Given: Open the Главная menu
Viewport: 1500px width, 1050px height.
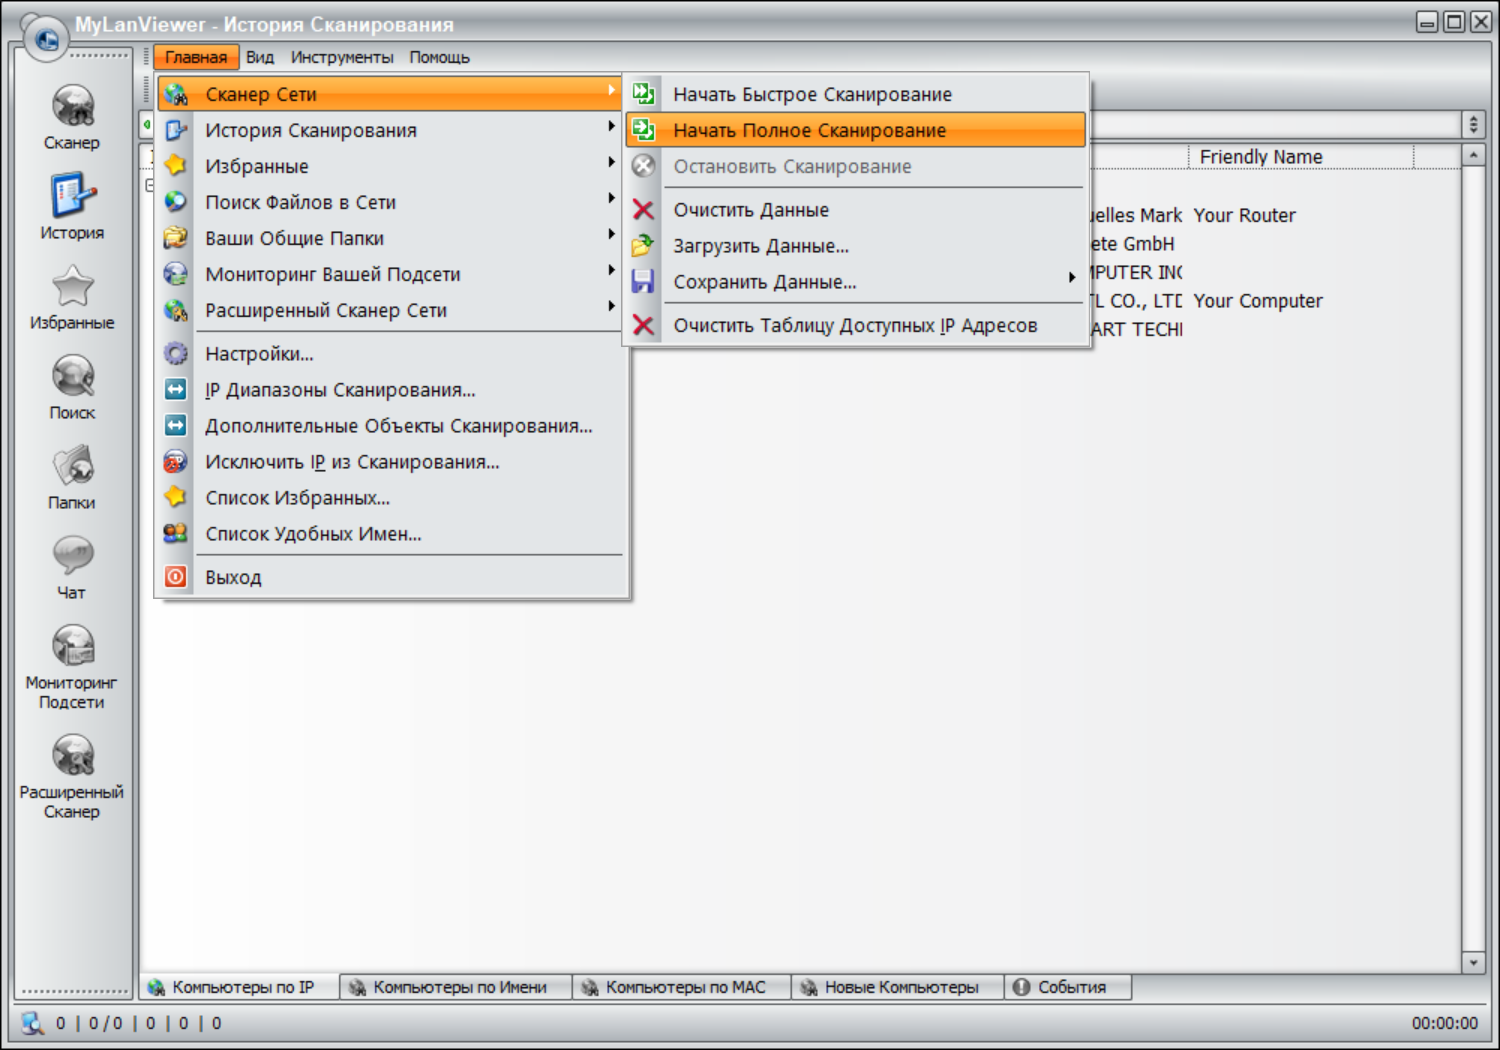Looking at the screenshot, I should point(196,57).
